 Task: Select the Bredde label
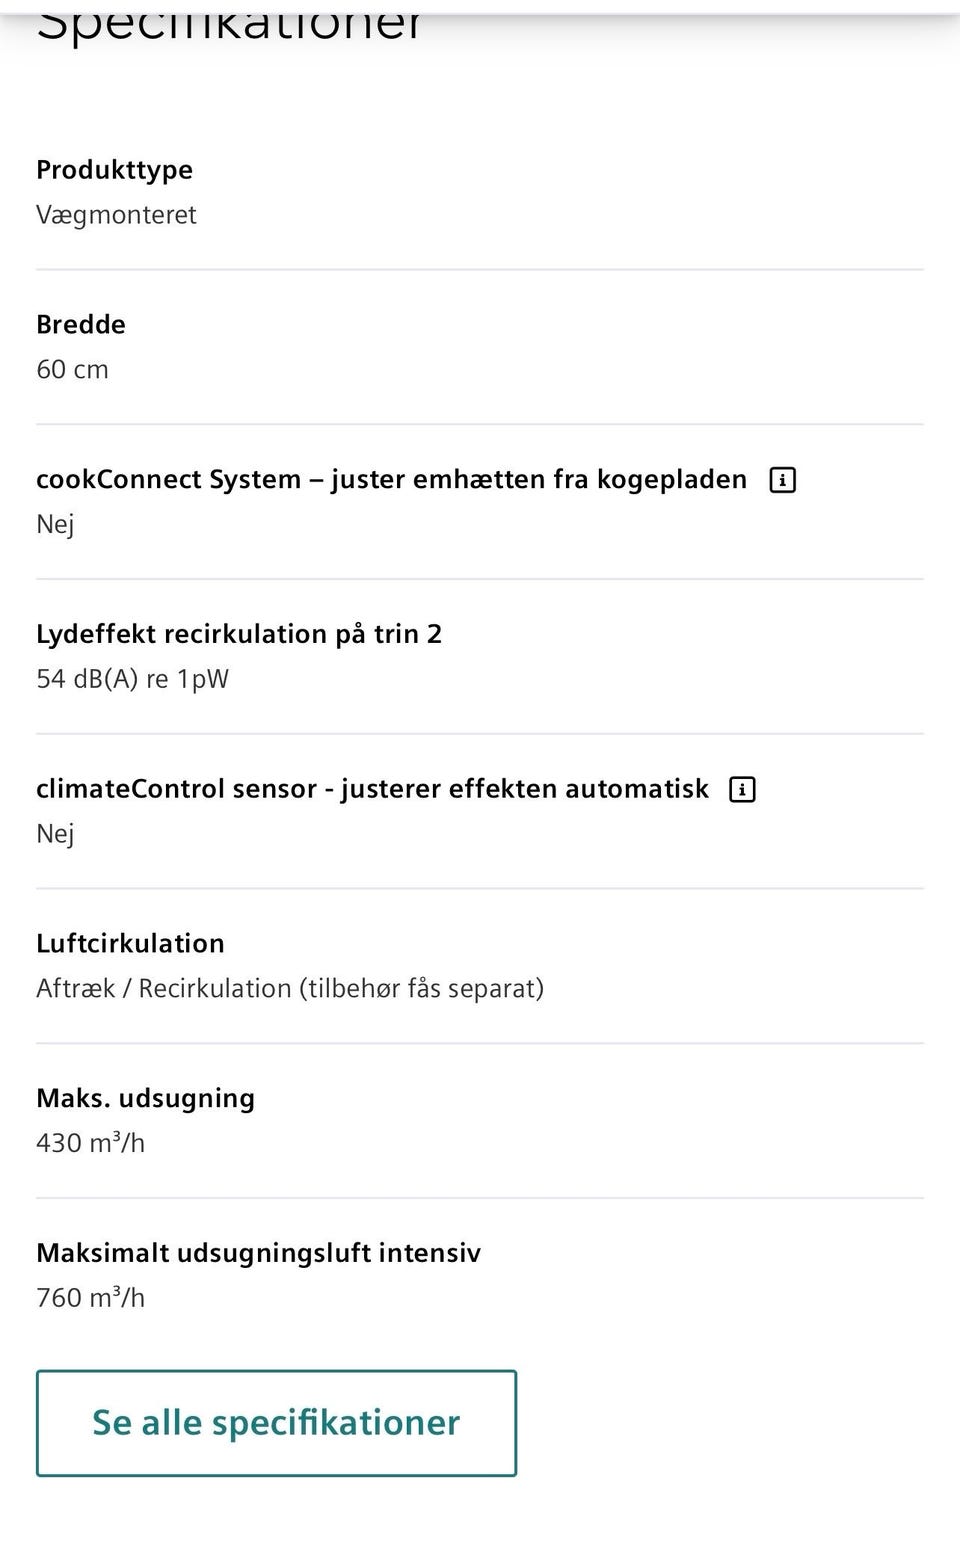point(81,324)
